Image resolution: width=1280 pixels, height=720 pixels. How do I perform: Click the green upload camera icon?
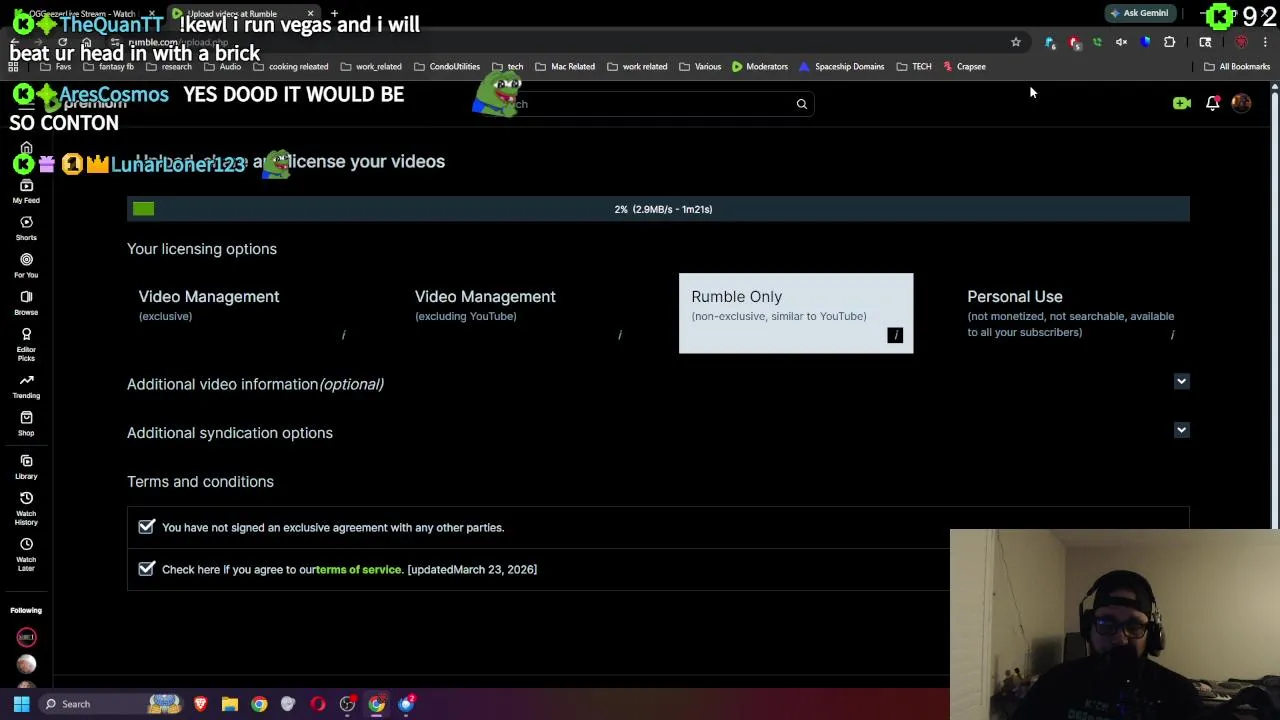pos(1181,103)
